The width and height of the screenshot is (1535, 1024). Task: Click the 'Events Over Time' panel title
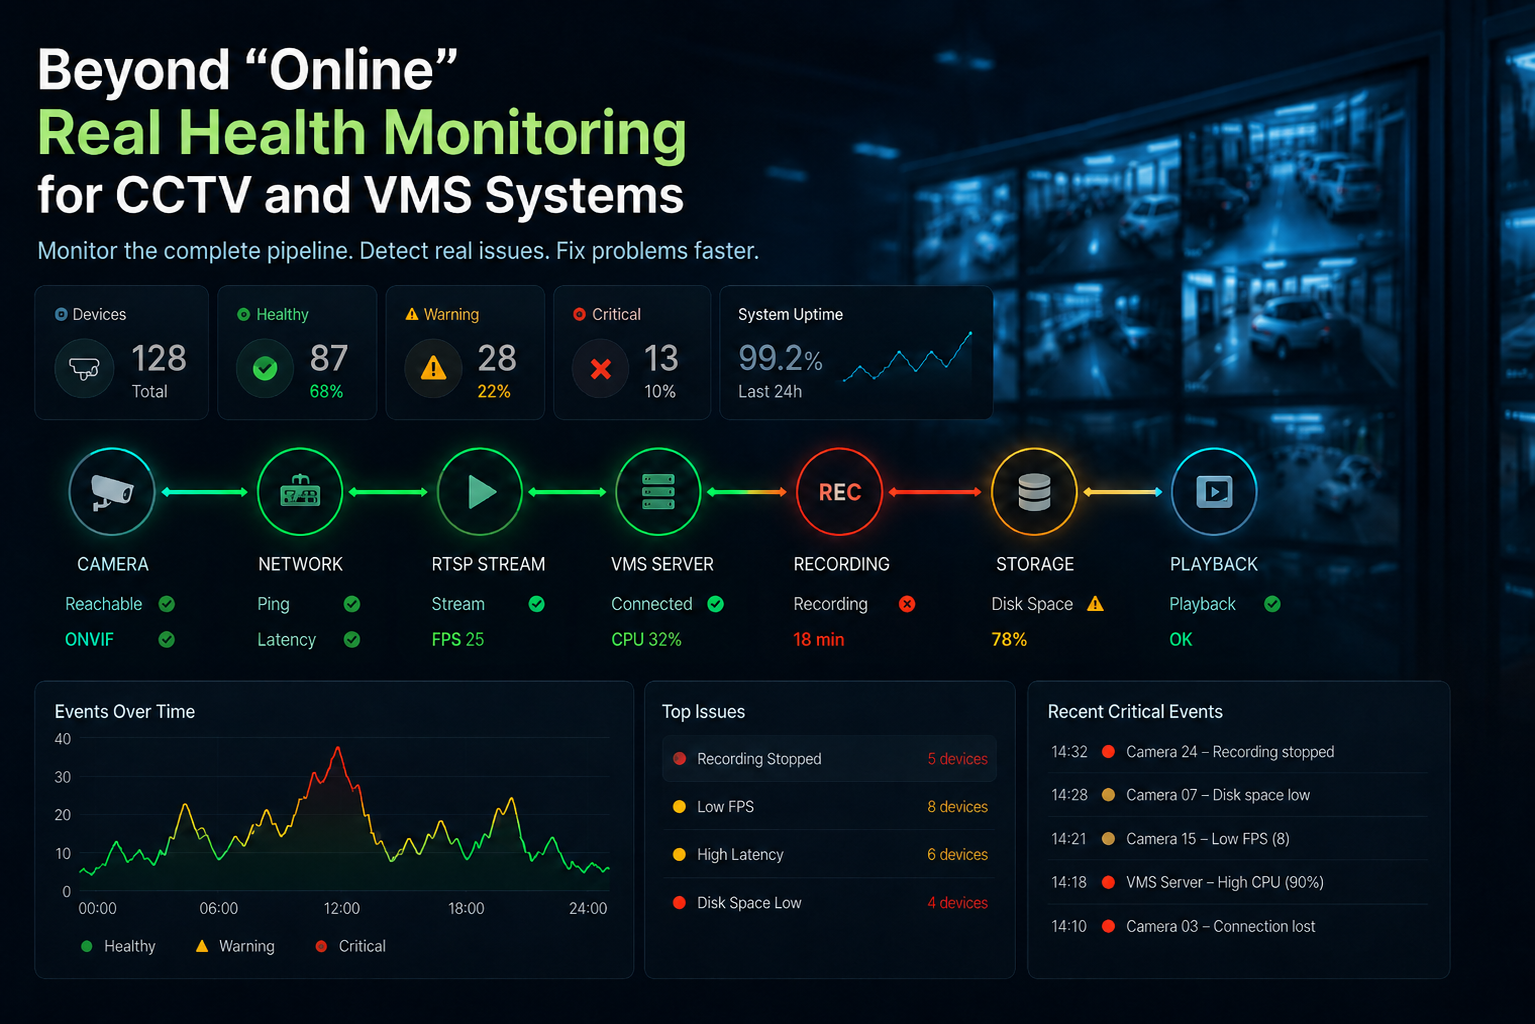click(125, 712)
